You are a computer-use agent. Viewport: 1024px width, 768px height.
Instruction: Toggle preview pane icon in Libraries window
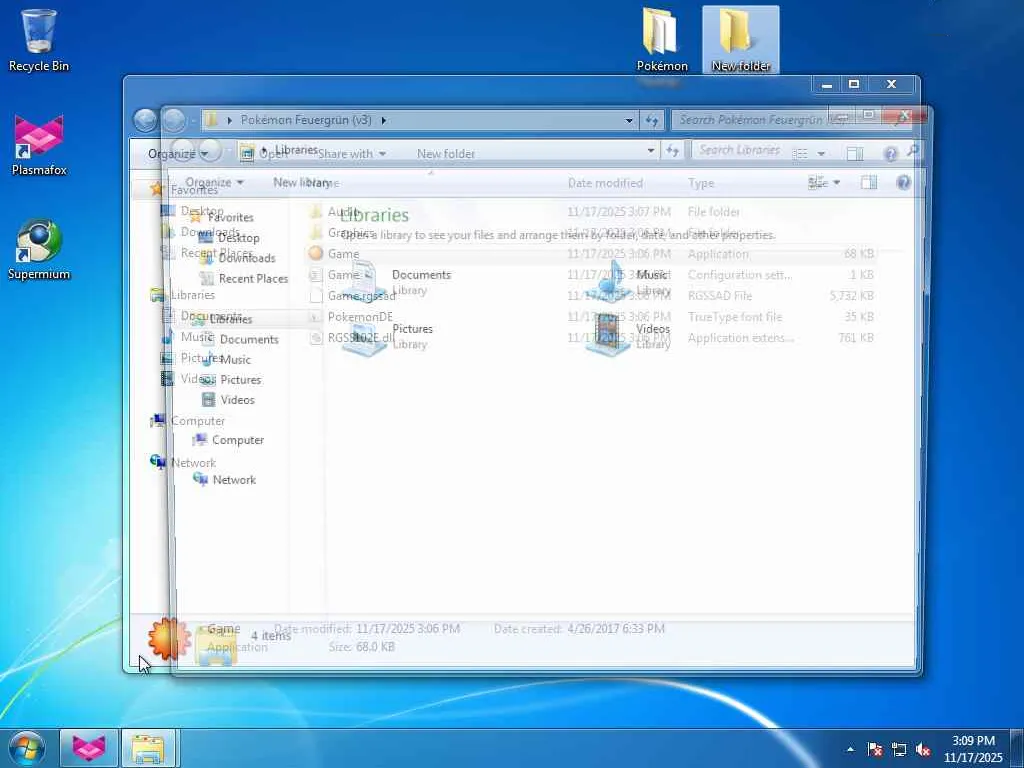[x=869, y=183]
